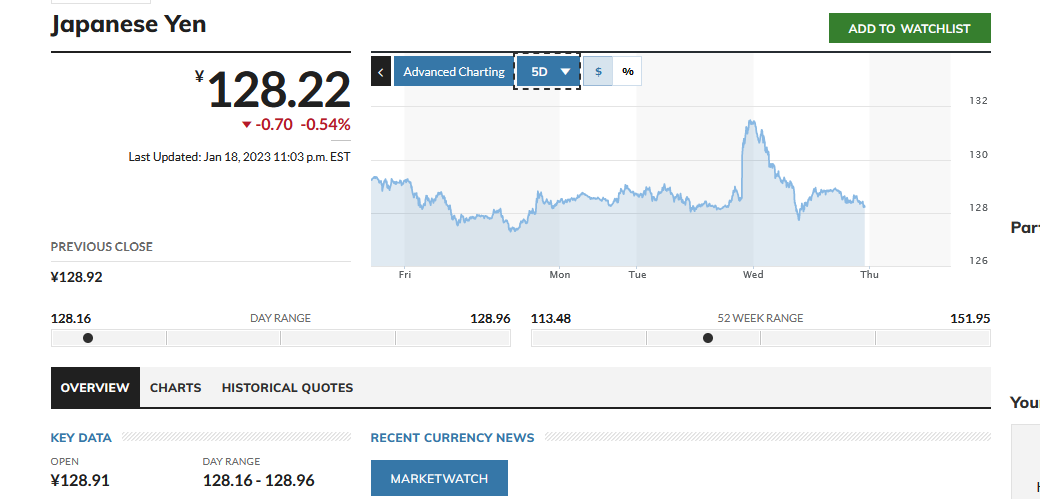This screenshot has height=499, width=1040.
Task: Open the Advanced Charting view
Action: tap(454, 71)
